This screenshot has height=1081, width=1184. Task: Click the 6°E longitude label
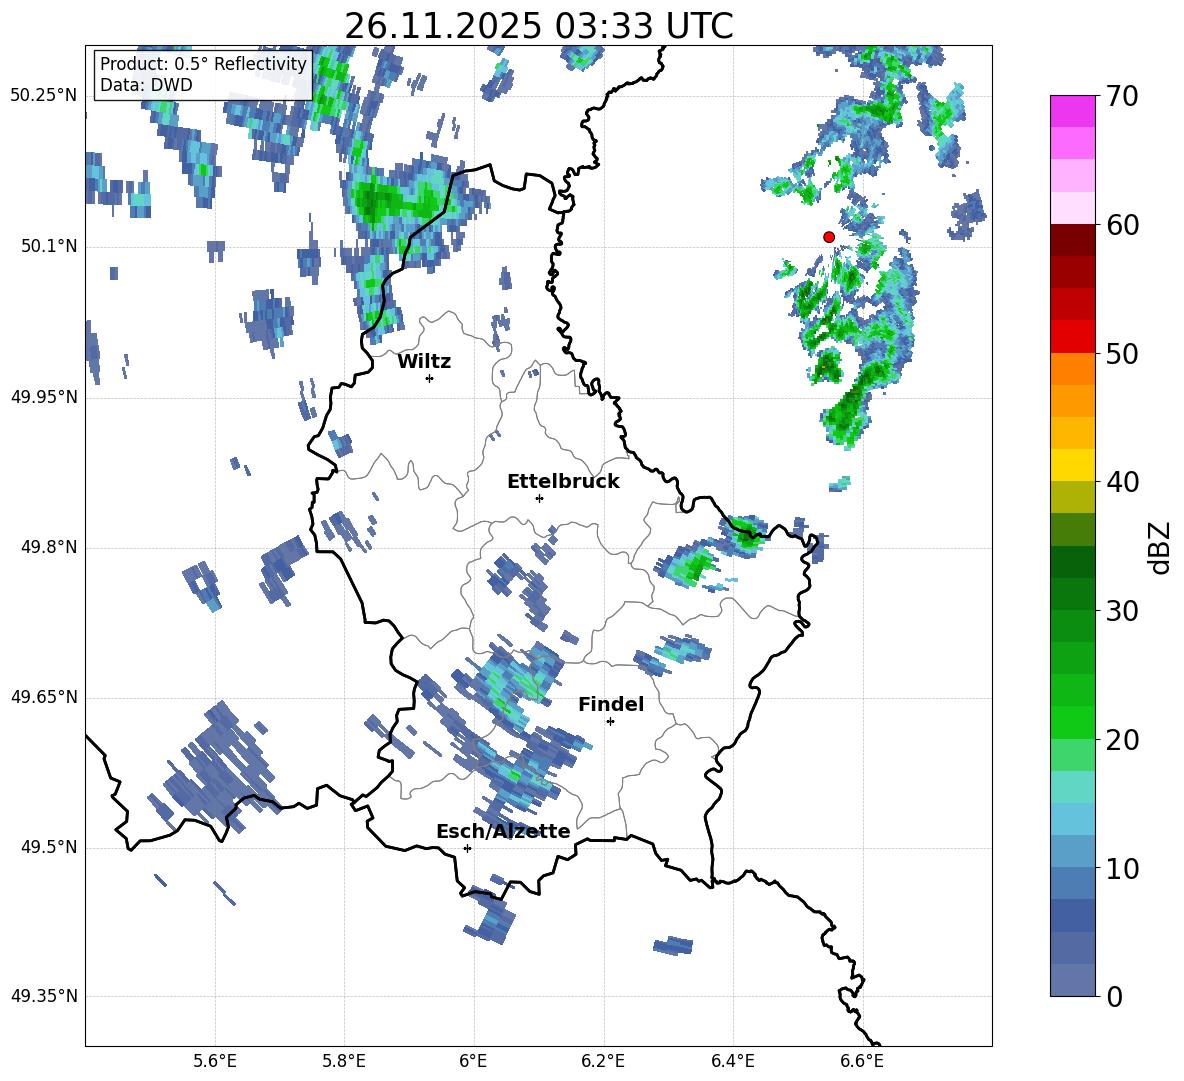pos(473,1061)
